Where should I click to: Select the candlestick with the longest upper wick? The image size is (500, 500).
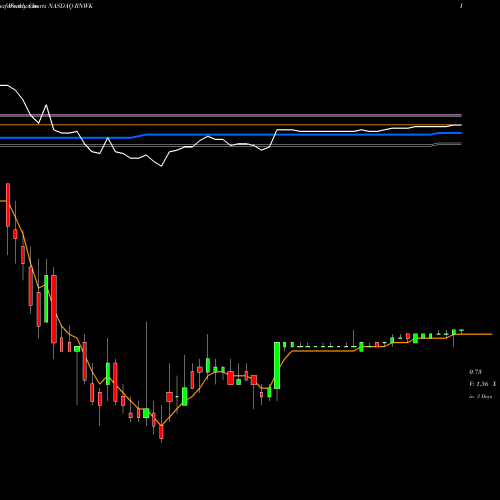(x=146, y=413)
